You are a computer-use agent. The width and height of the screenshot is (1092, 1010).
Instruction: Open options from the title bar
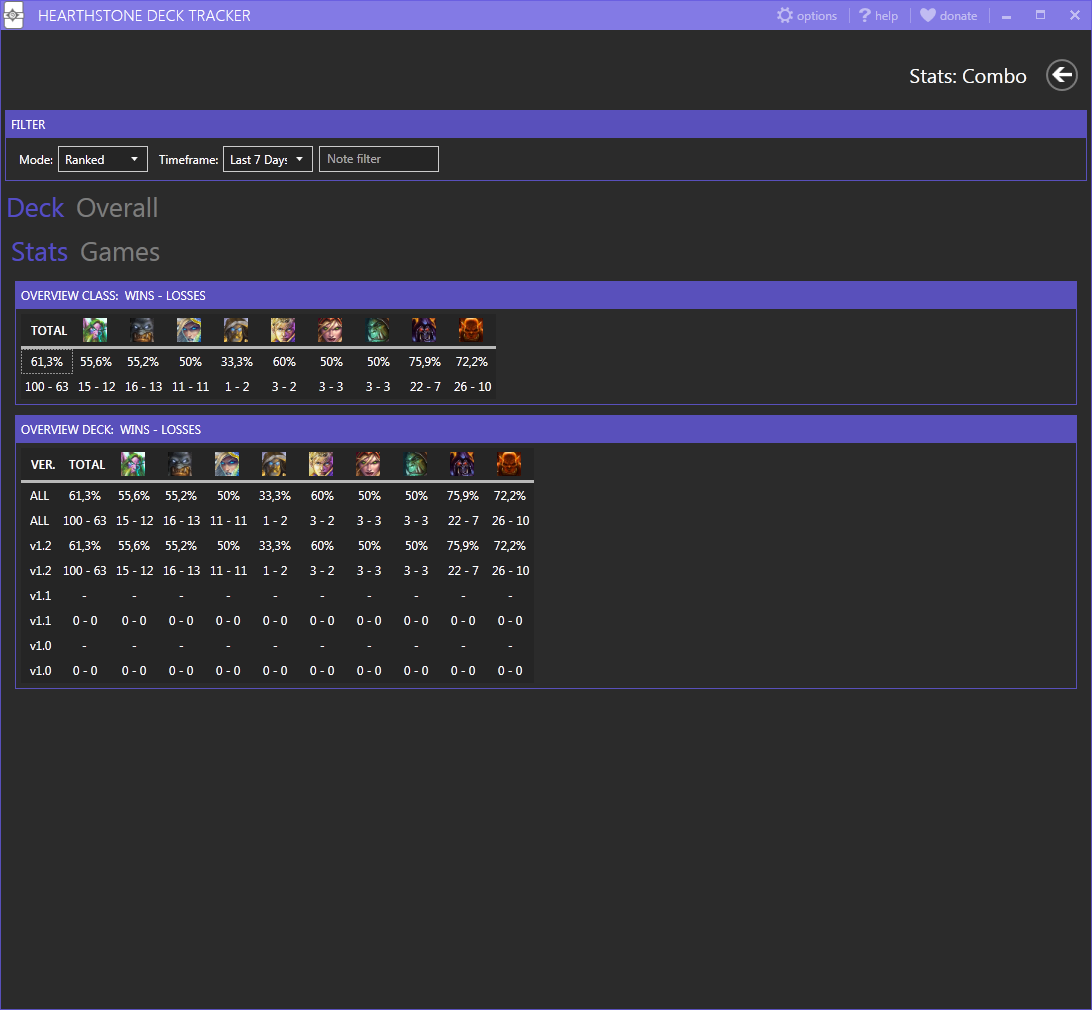[x=807, y=16]
